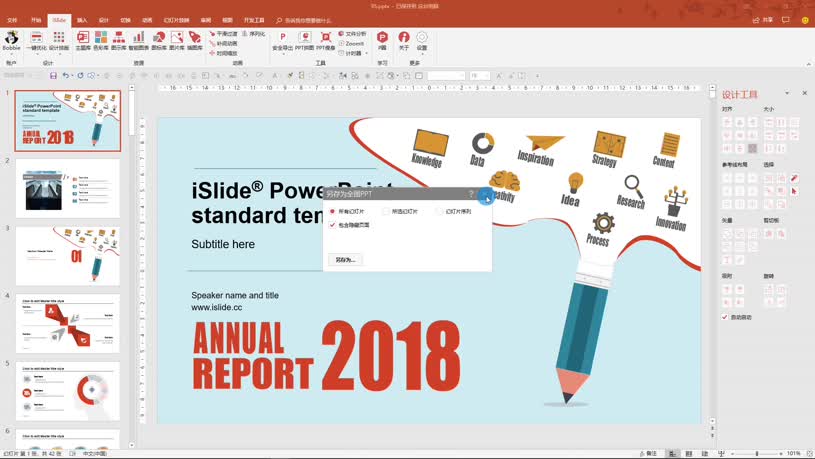815x459 pixels.
Task: Select 所有幻灯片 all slides radio button
Action: (348, 212)
